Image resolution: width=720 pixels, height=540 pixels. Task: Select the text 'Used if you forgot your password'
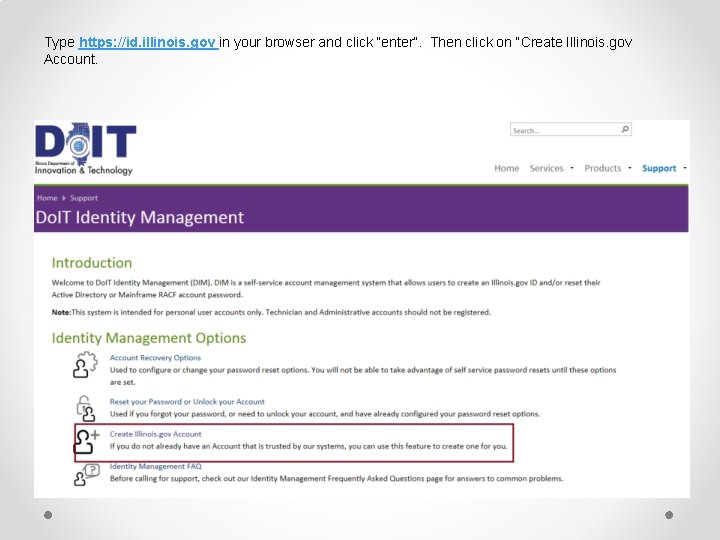168,414
